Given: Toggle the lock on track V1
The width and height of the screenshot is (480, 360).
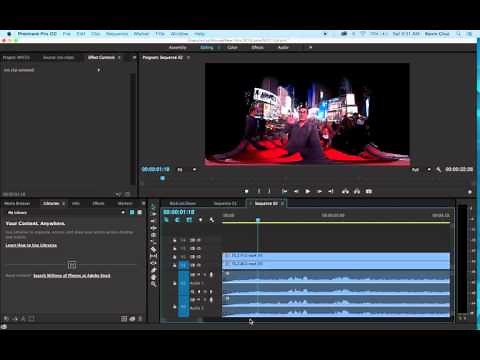Looking at the screenshot, I should click(x=174, y=265).
